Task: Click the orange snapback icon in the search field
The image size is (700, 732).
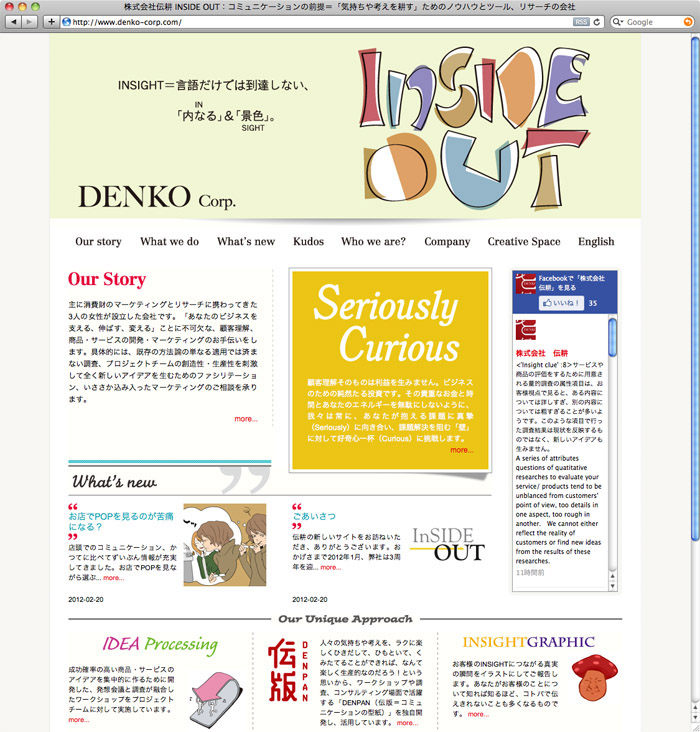Action: click(x=687, y=22)
